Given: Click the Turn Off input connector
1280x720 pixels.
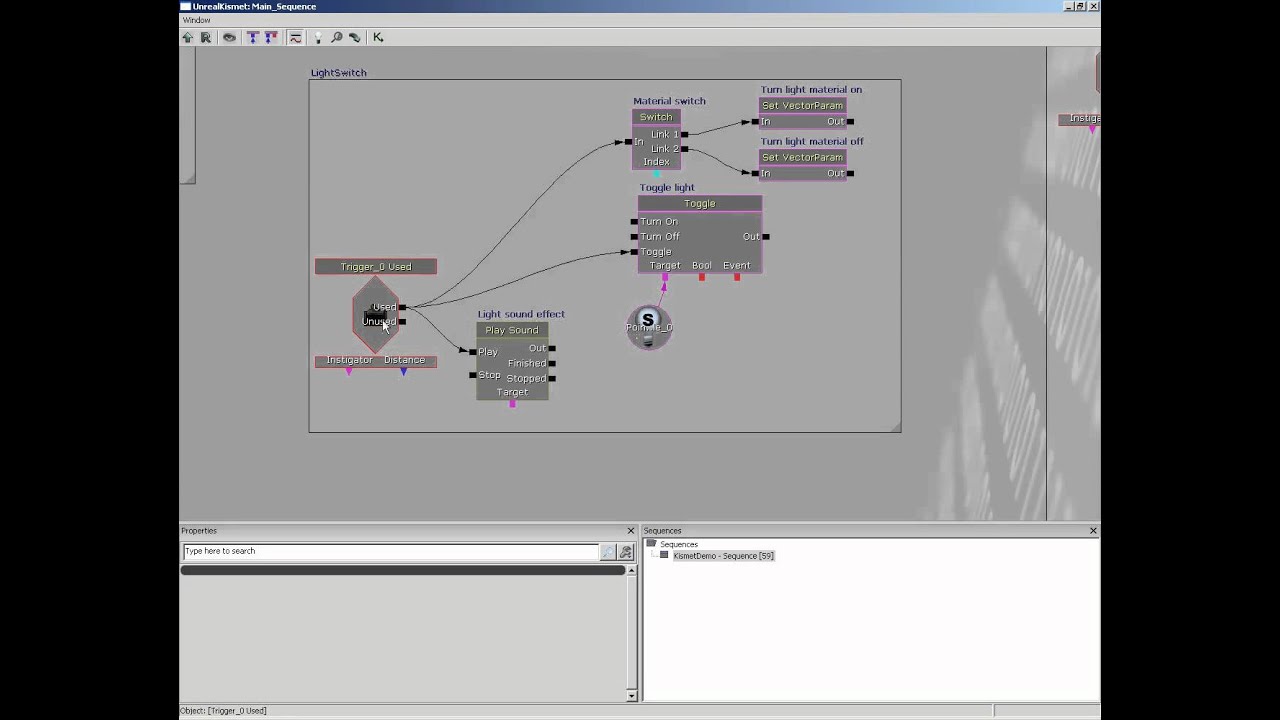Looking at the screenshot, I should (x=634, y=237).
